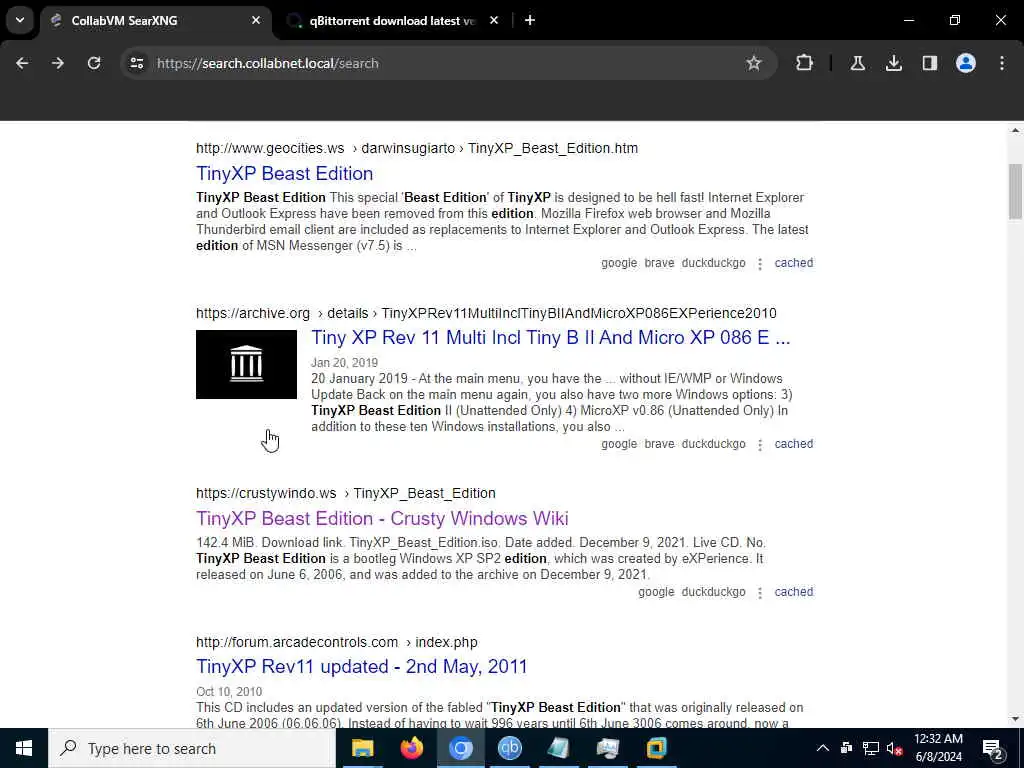Open the computer management taskbar icon
The width and height of the screenshot is (1024, 768).
pos(607,748)
